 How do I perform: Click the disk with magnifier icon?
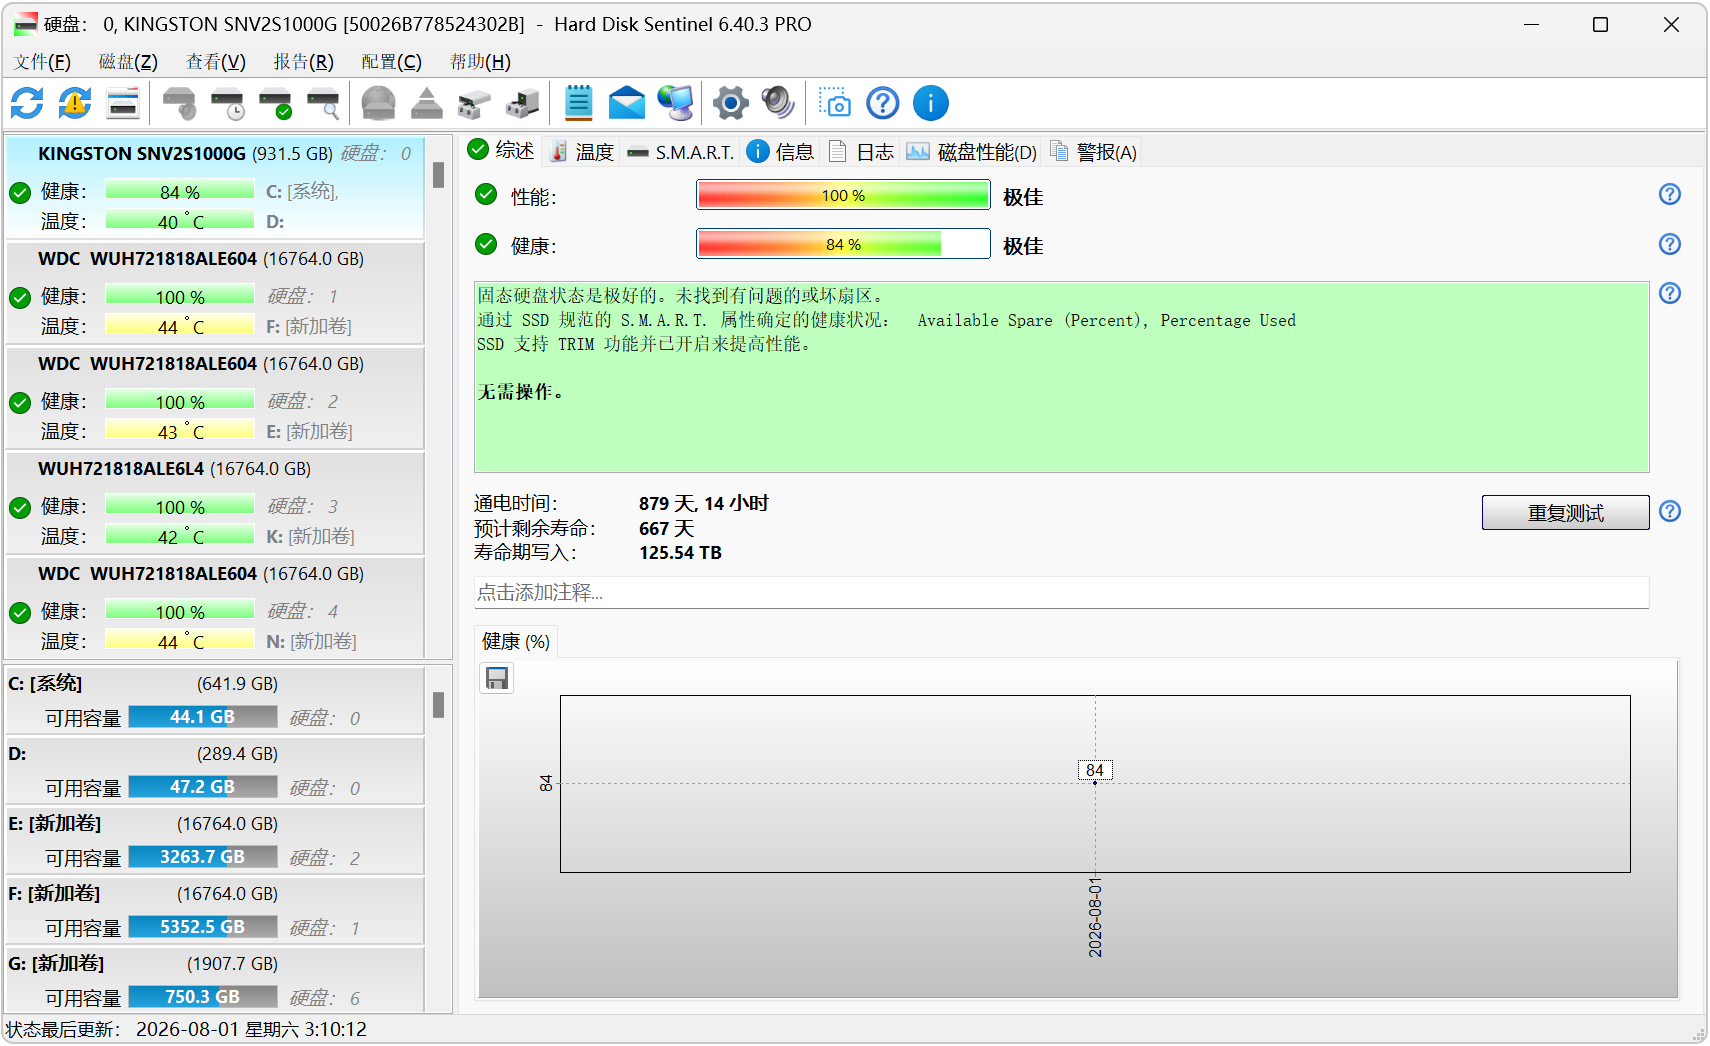coord(323,103)
